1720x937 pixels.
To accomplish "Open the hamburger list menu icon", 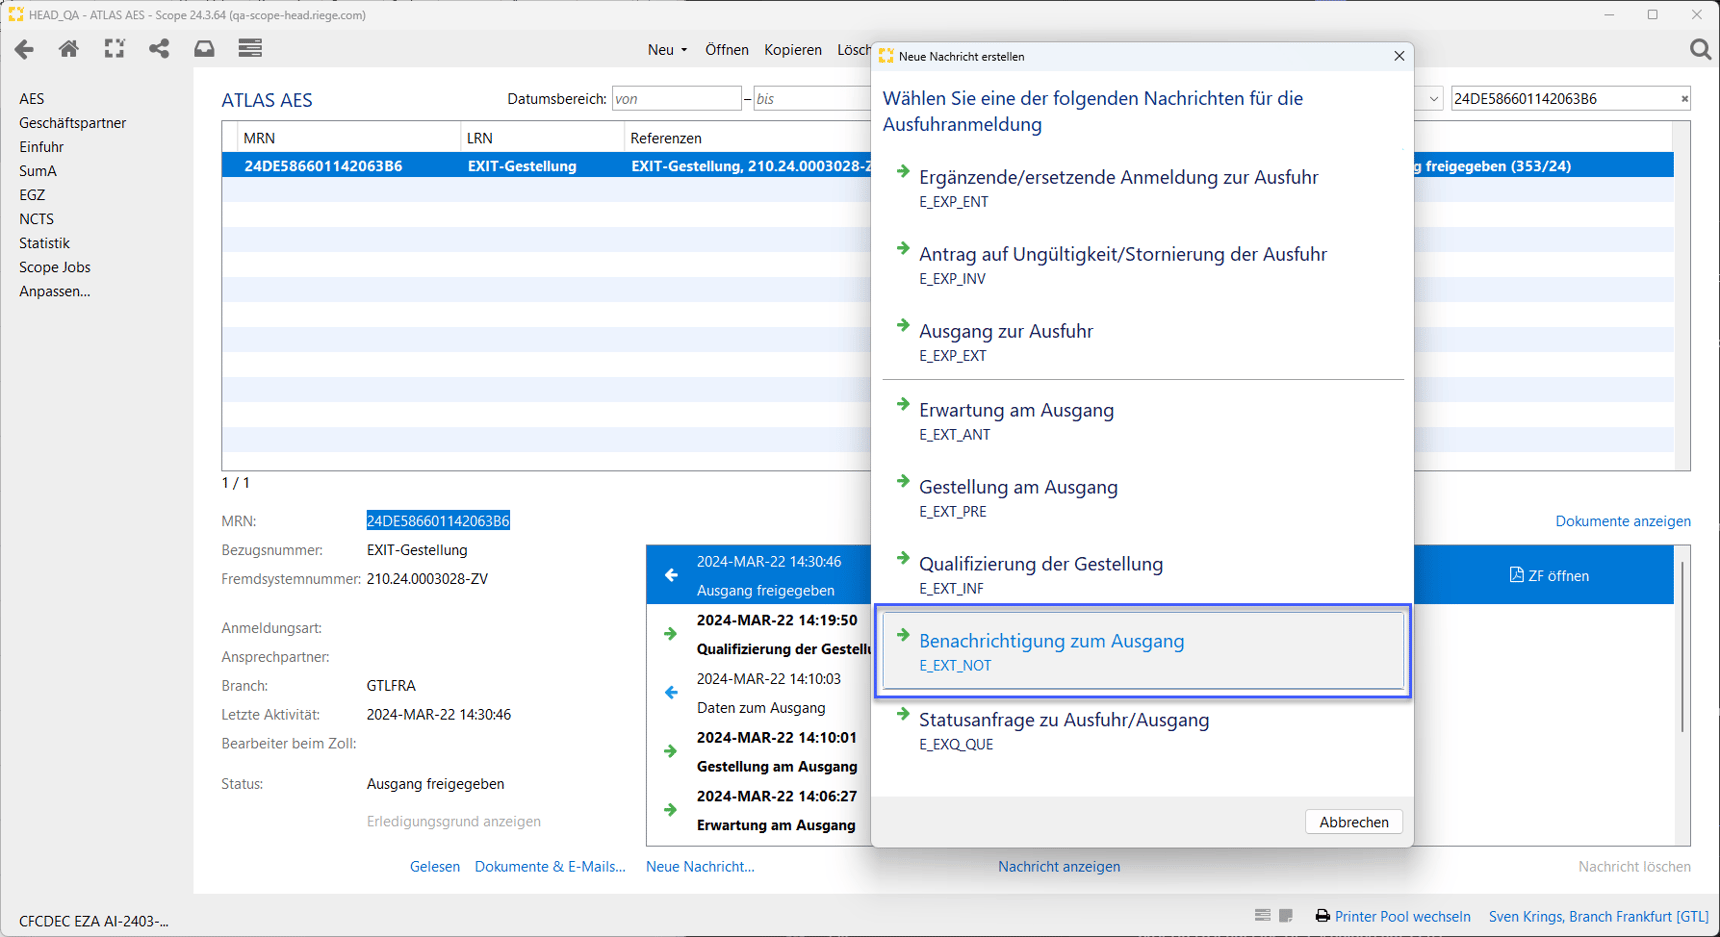I will (250, 49).
